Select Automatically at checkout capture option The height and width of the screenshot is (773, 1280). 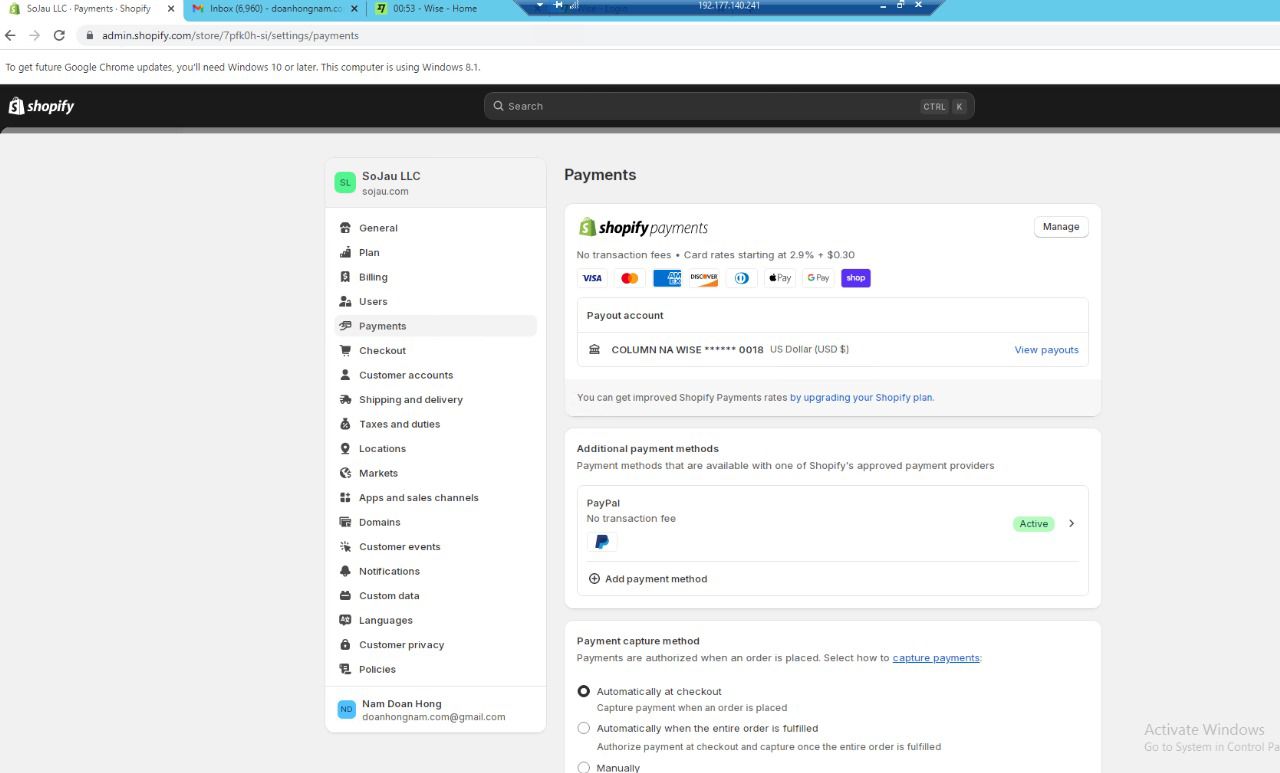(584, 691)
